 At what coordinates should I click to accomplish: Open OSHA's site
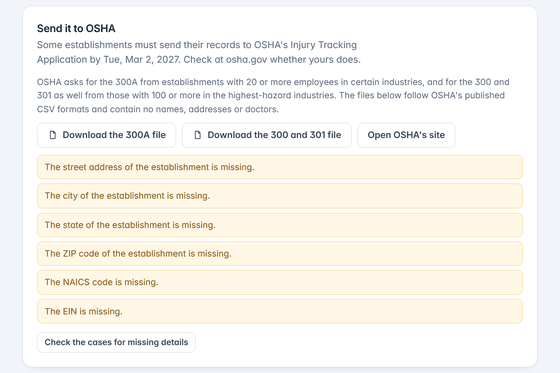coord(406,135)
